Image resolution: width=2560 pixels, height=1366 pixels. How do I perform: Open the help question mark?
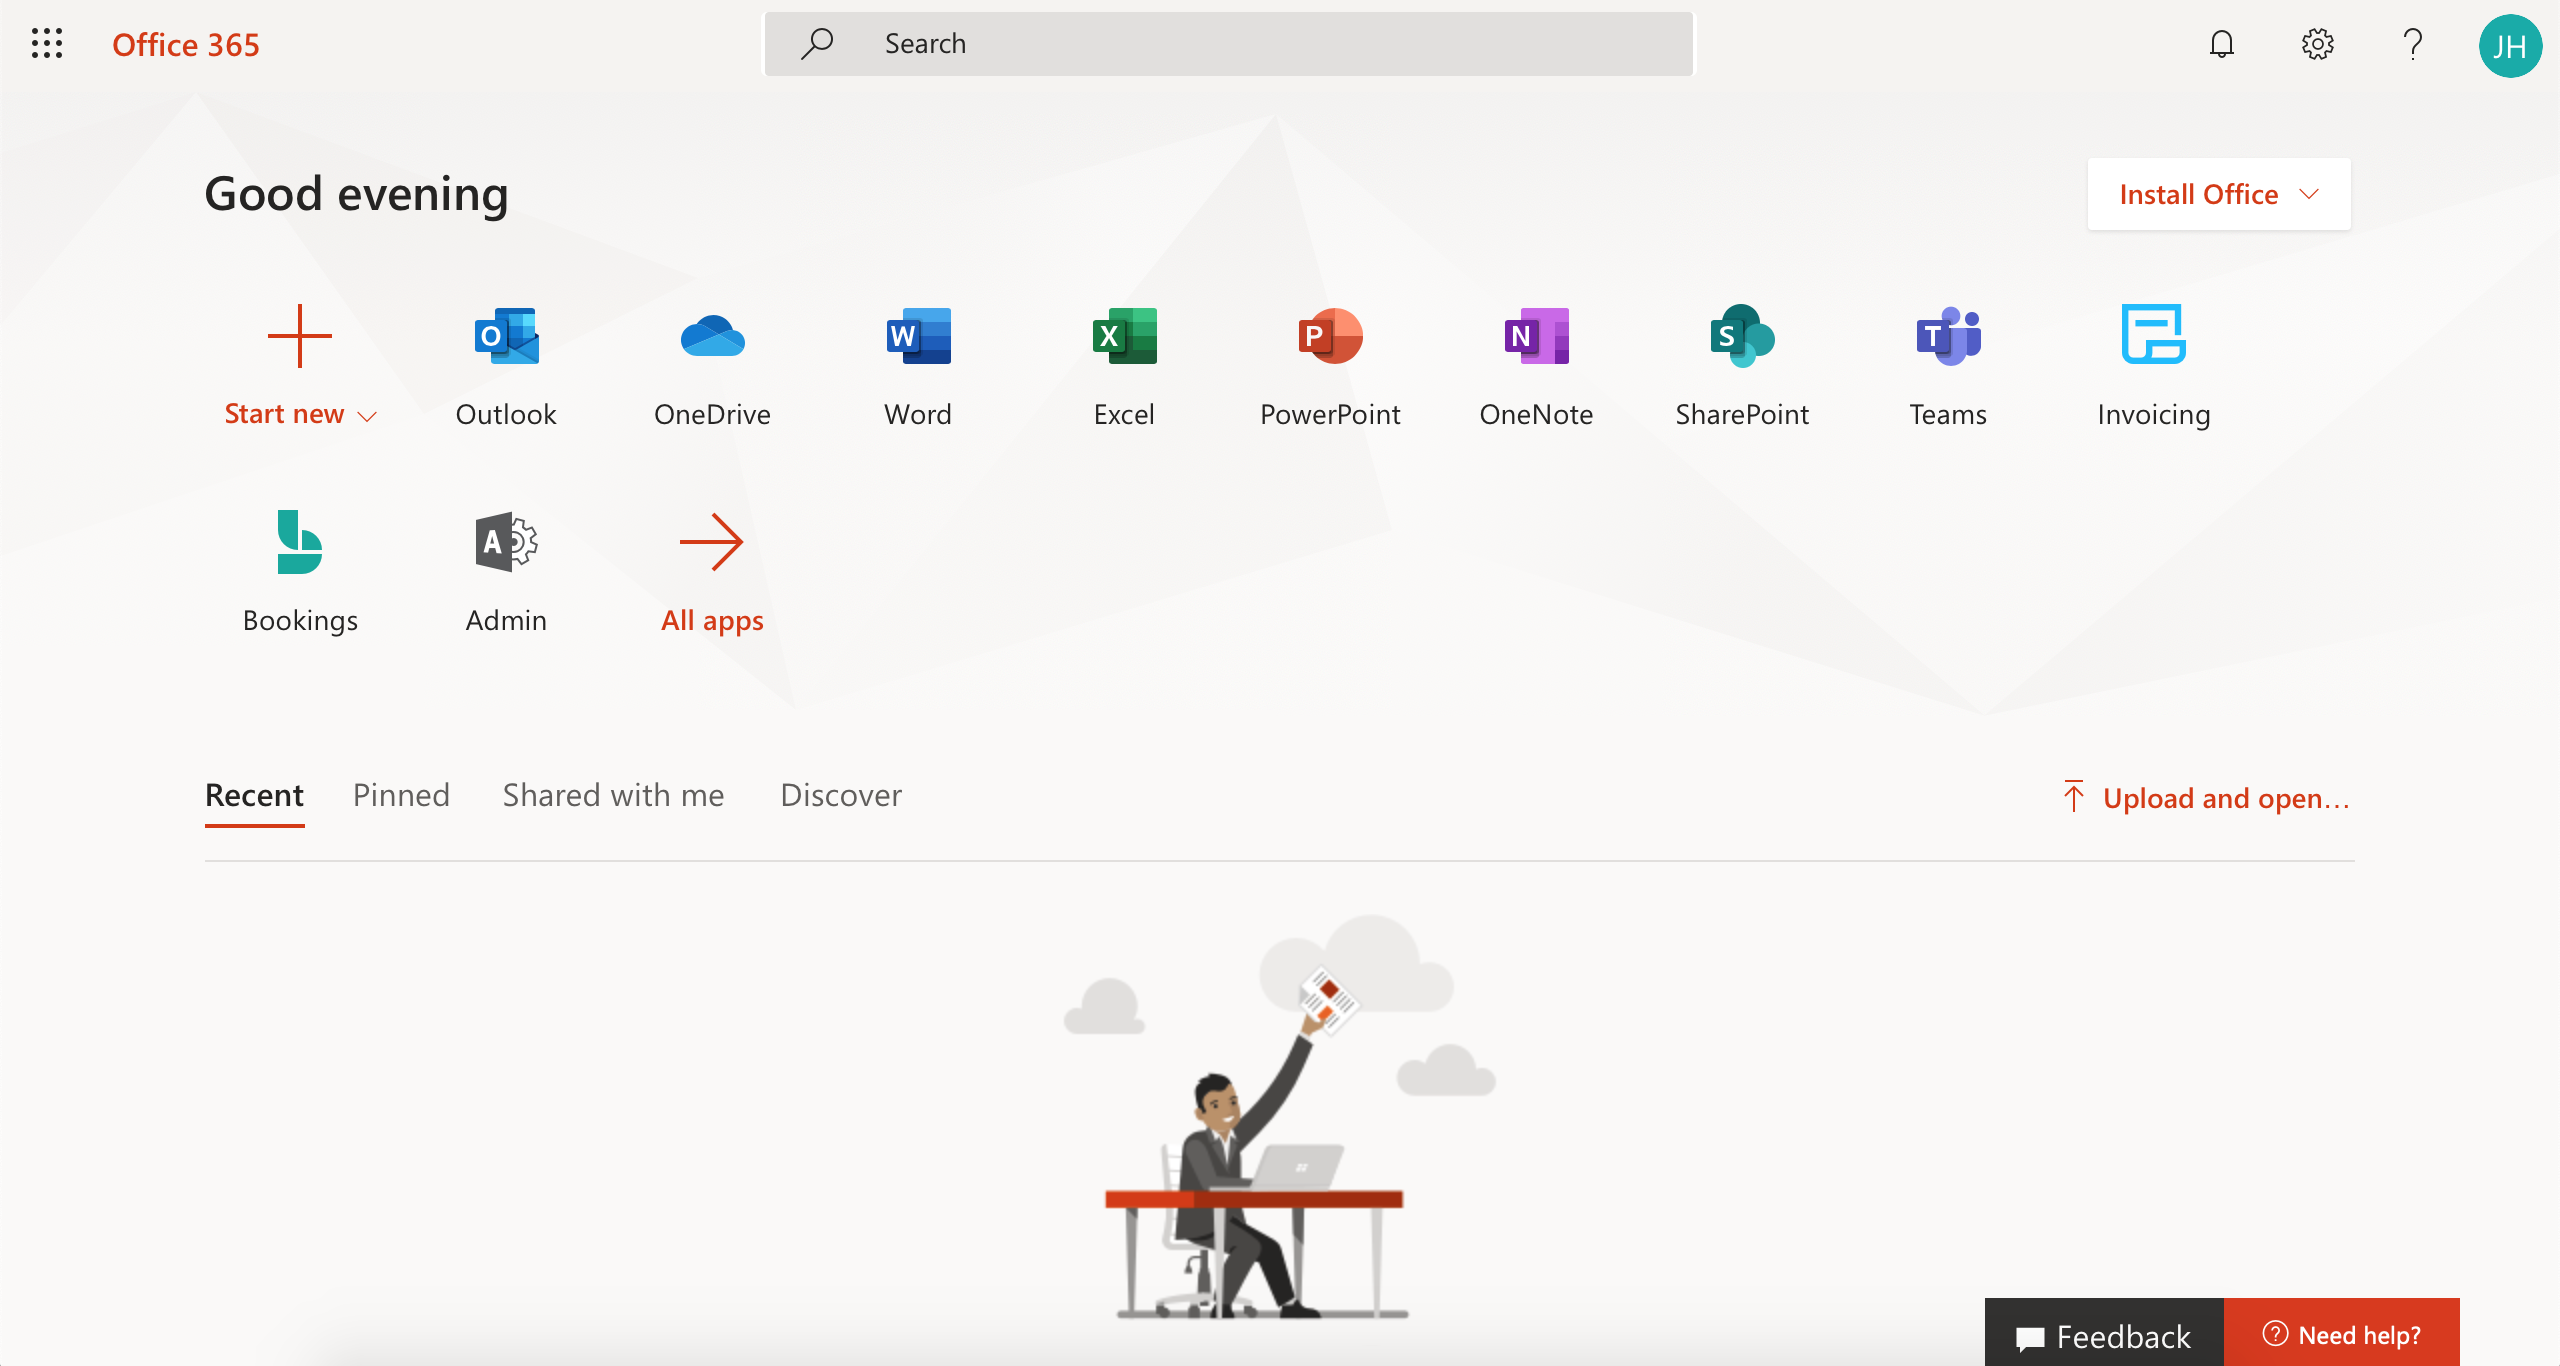[2413, 44]
